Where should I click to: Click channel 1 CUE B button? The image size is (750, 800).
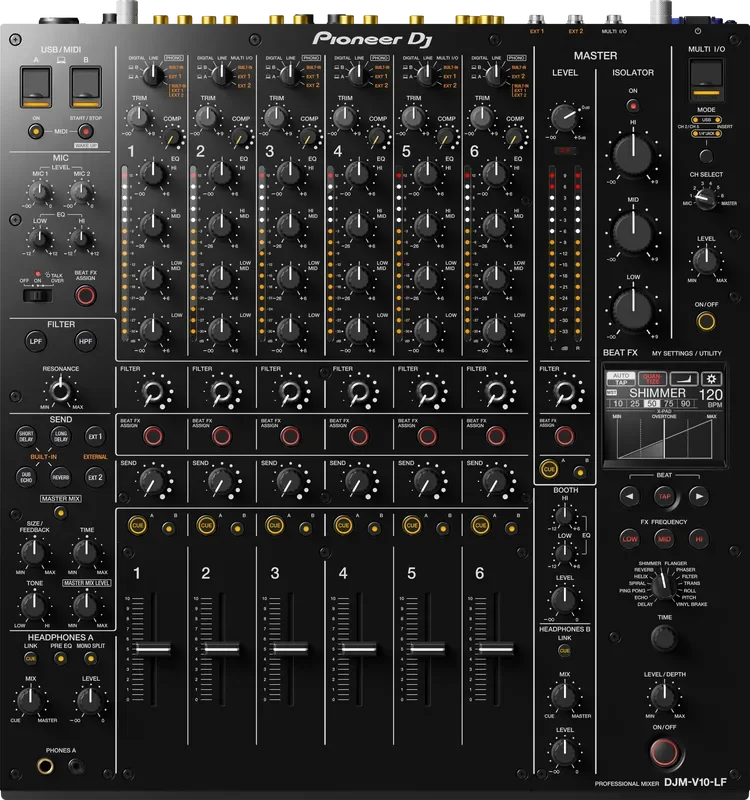tap(169, 528)
